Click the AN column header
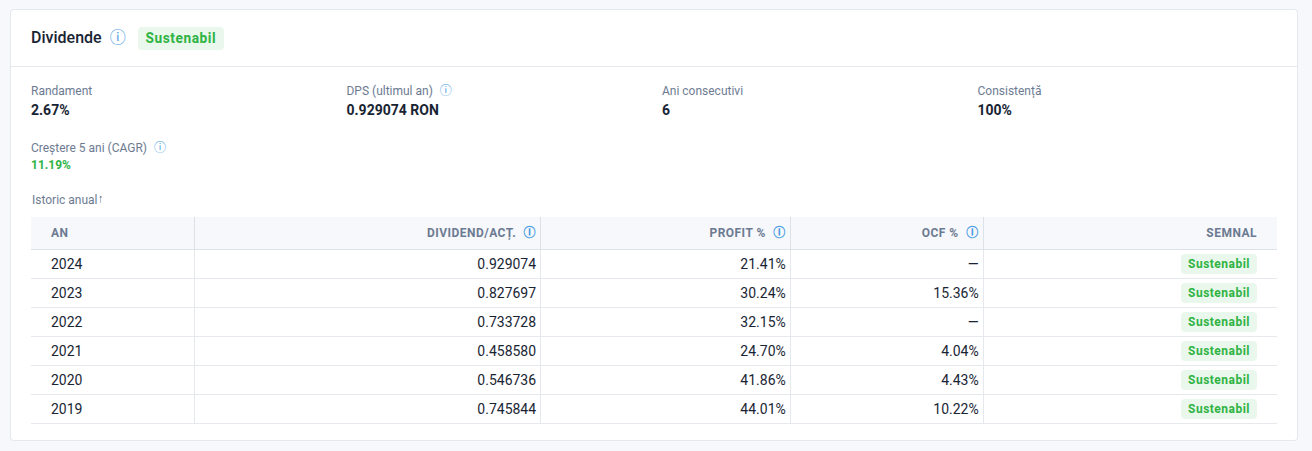The image size is (1312, 451). (x=60, y=233)
